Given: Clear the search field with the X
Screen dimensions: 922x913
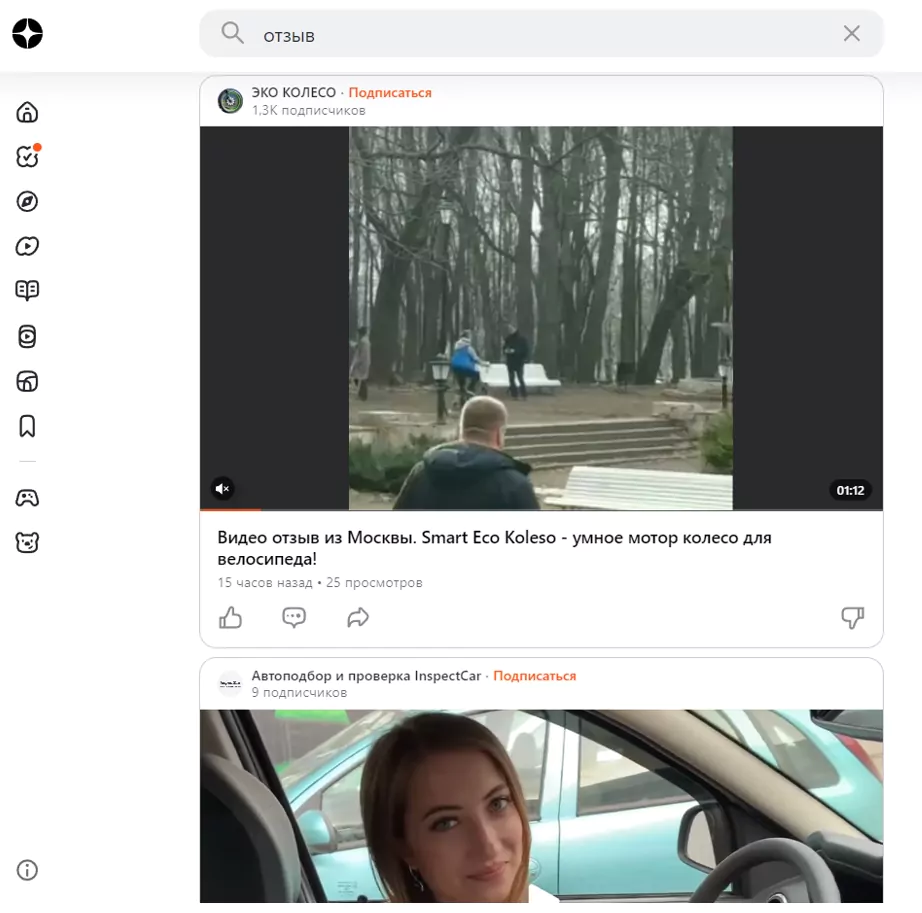Looking at the screenshot, I should coord(851,34).
